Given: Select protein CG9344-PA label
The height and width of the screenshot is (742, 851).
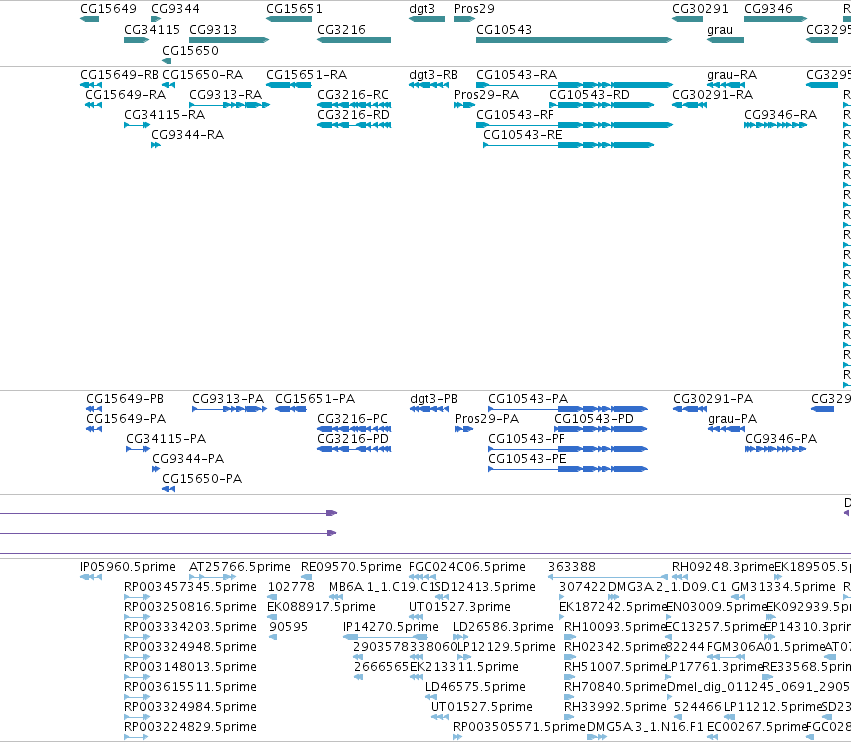Looking at the screenshot, I should tap(188, 459).
